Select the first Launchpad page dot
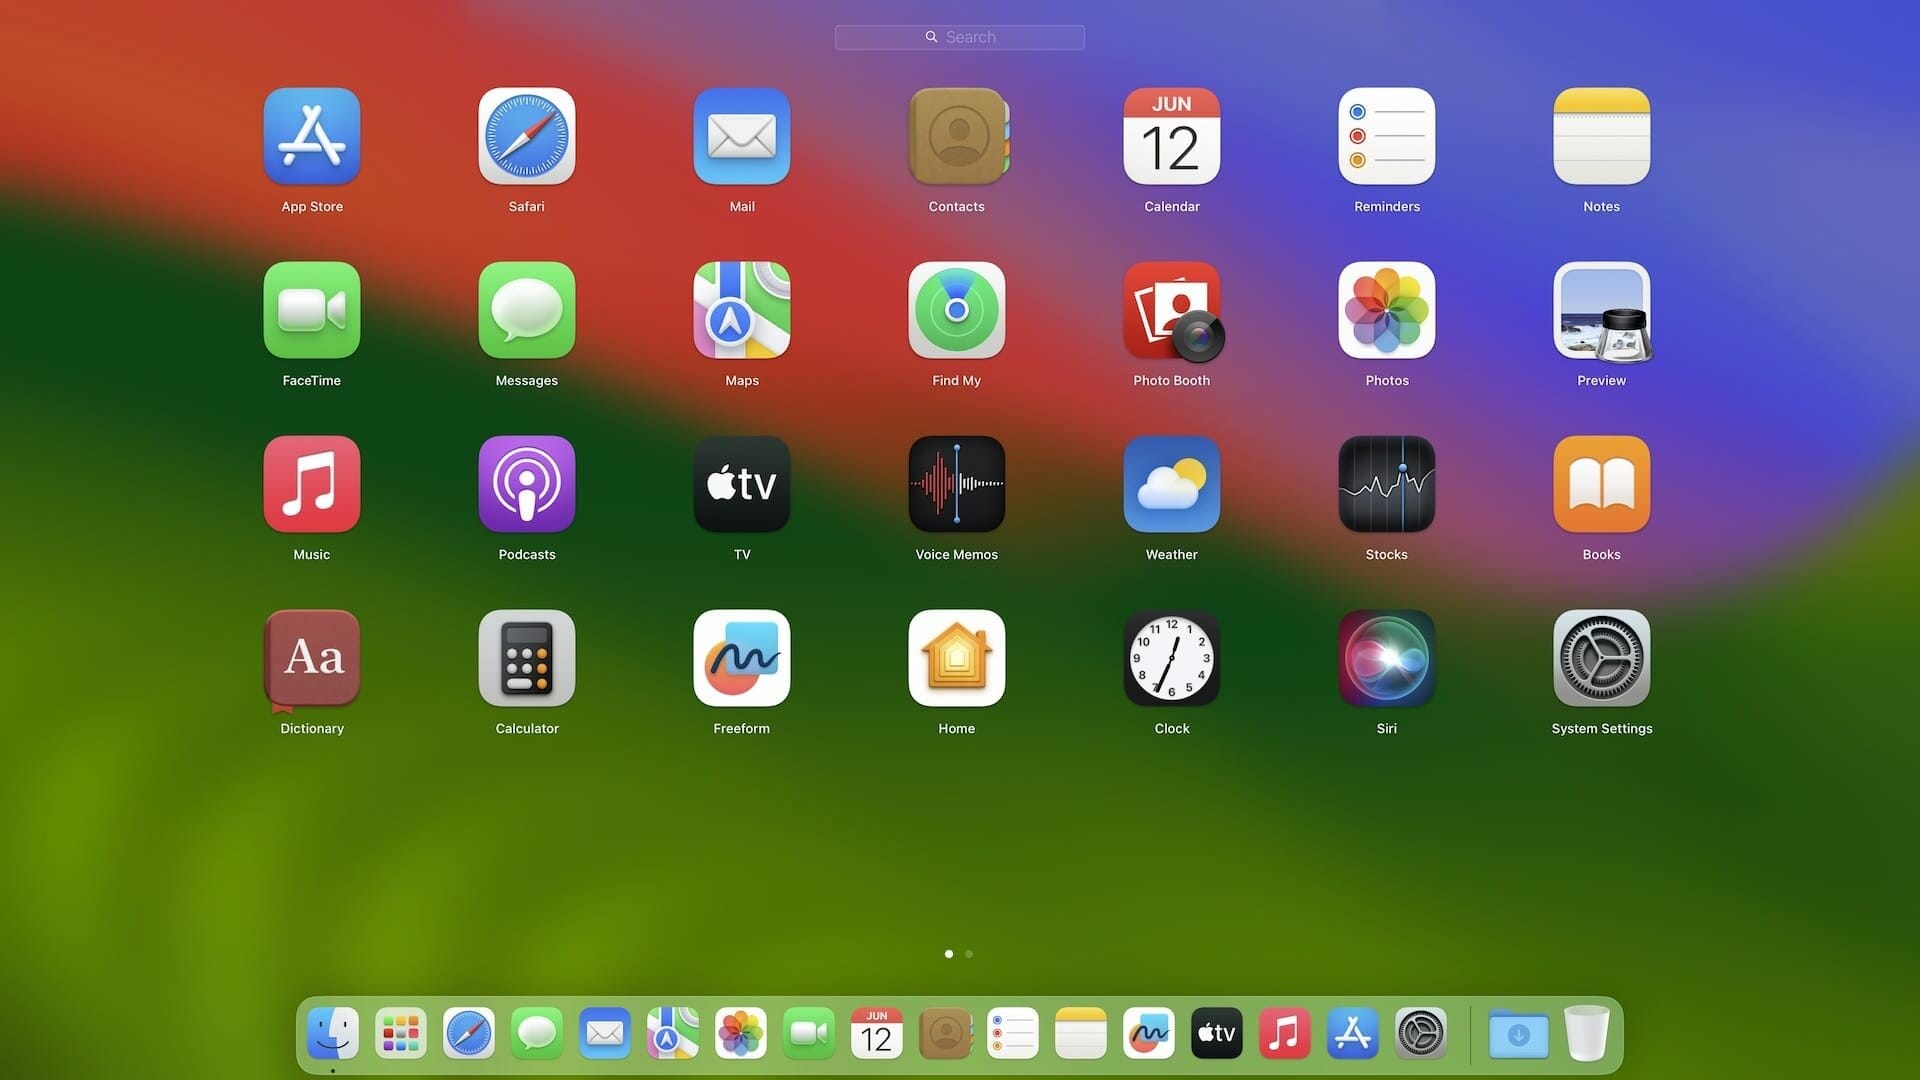1920x1080 pixels. click(x=949, y=954)
